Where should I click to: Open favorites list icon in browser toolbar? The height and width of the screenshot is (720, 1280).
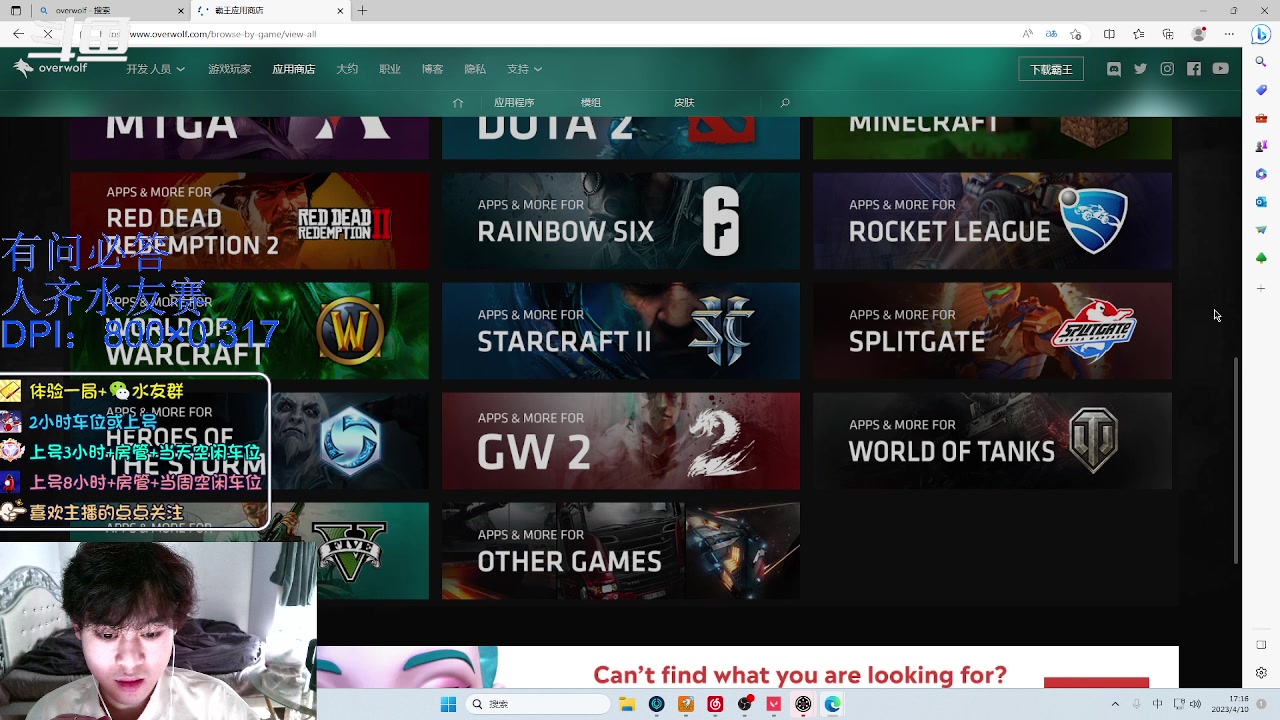(x=1139, y=34)
